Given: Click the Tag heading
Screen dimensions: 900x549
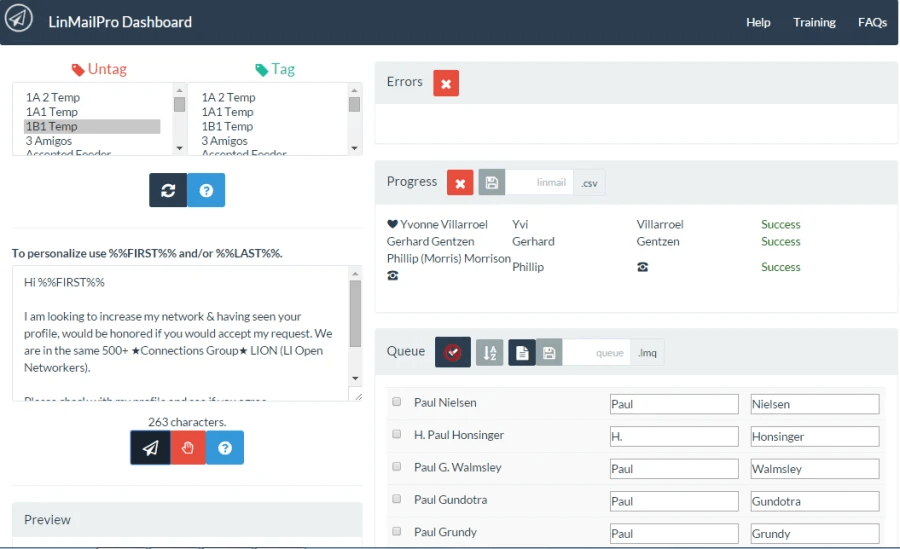Looking at the screenshot, I should click(x=283, y=69).
